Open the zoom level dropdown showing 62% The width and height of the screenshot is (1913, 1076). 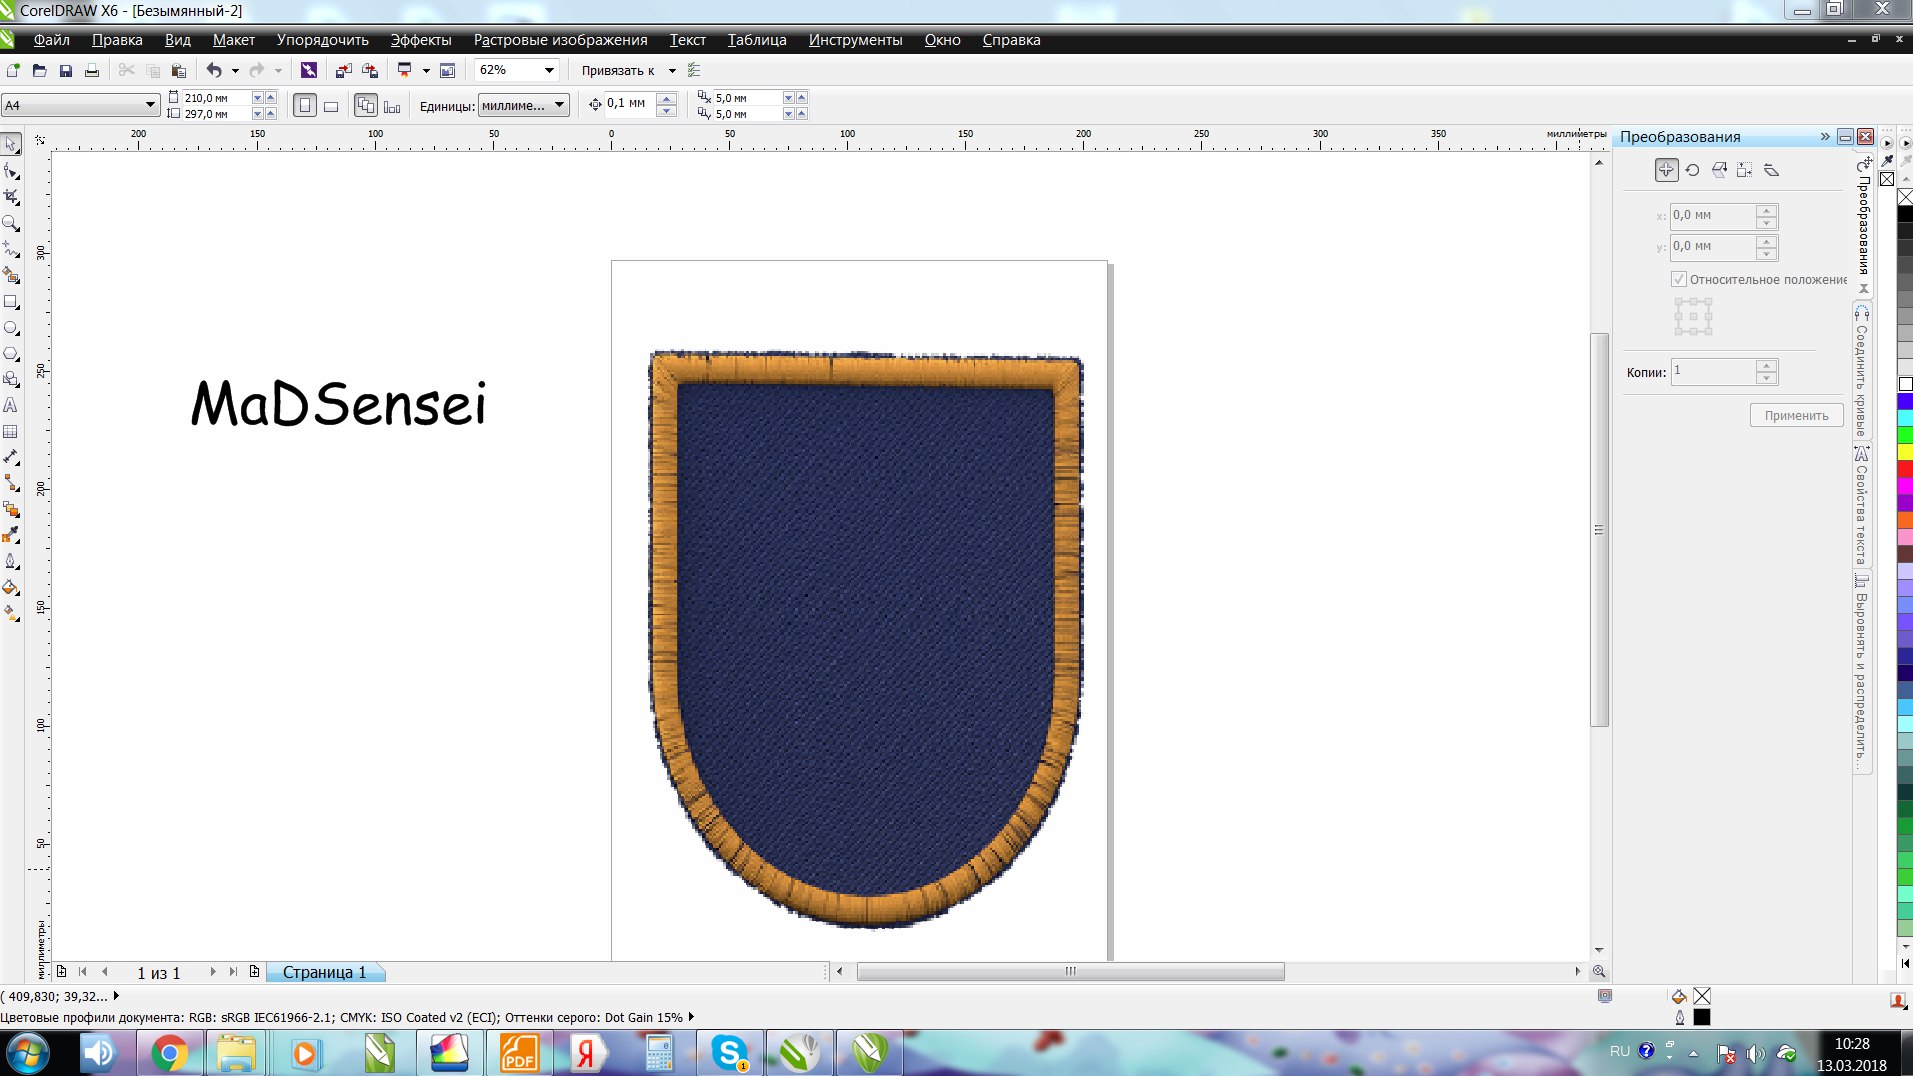pyautogui.click(x=549, y=70)
